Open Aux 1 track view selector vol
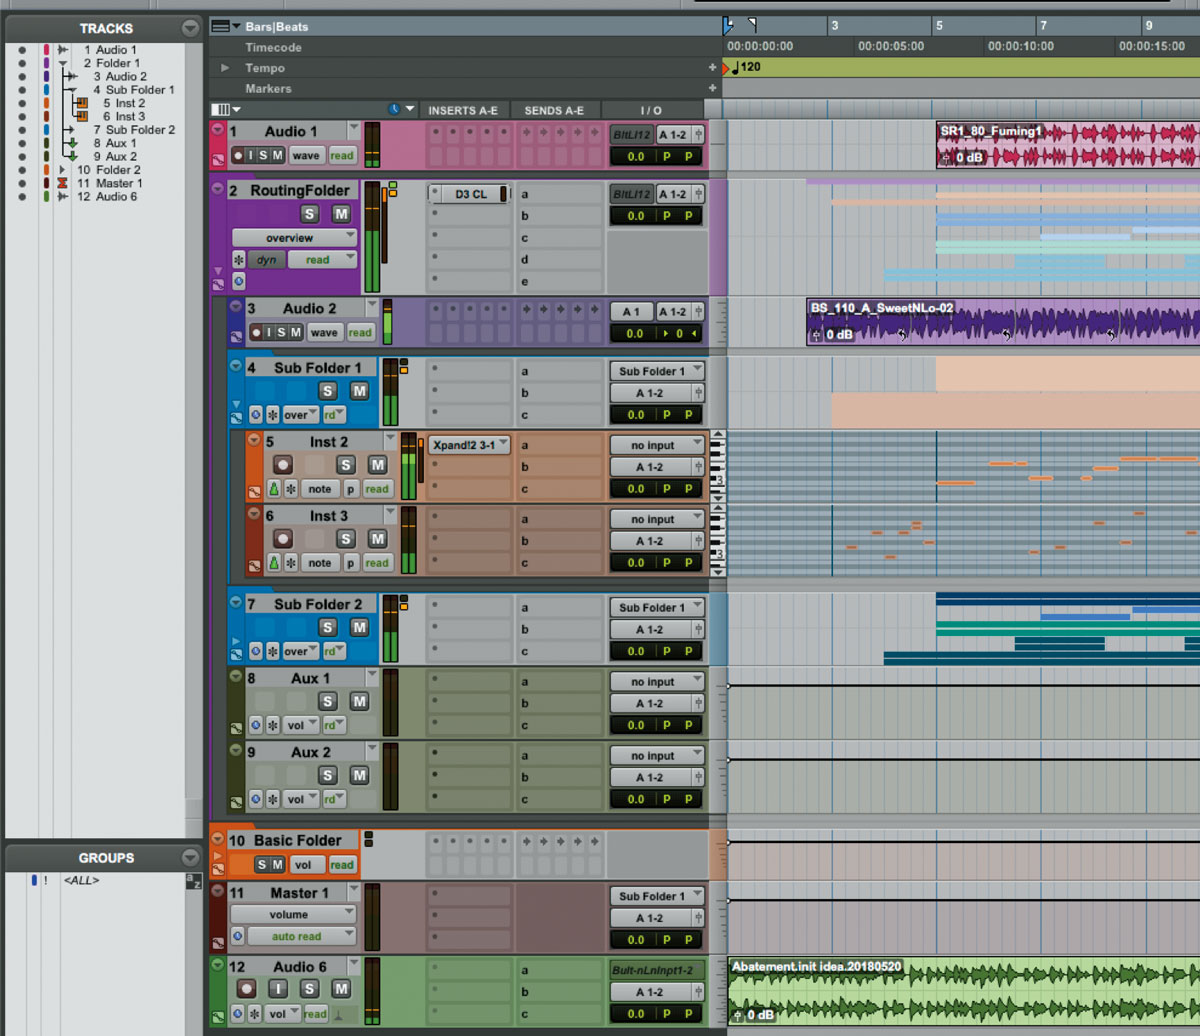1200x1036 pixels. coord(301,725)
